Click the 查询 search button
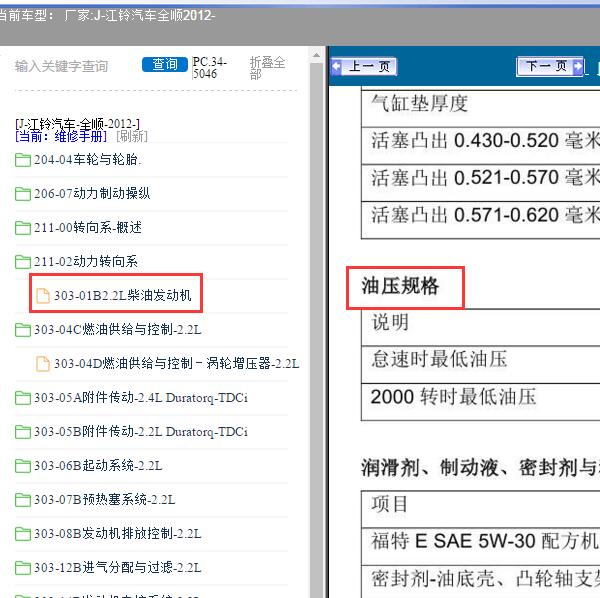Viewport: 600px width, 598px height. click(165, 65)
